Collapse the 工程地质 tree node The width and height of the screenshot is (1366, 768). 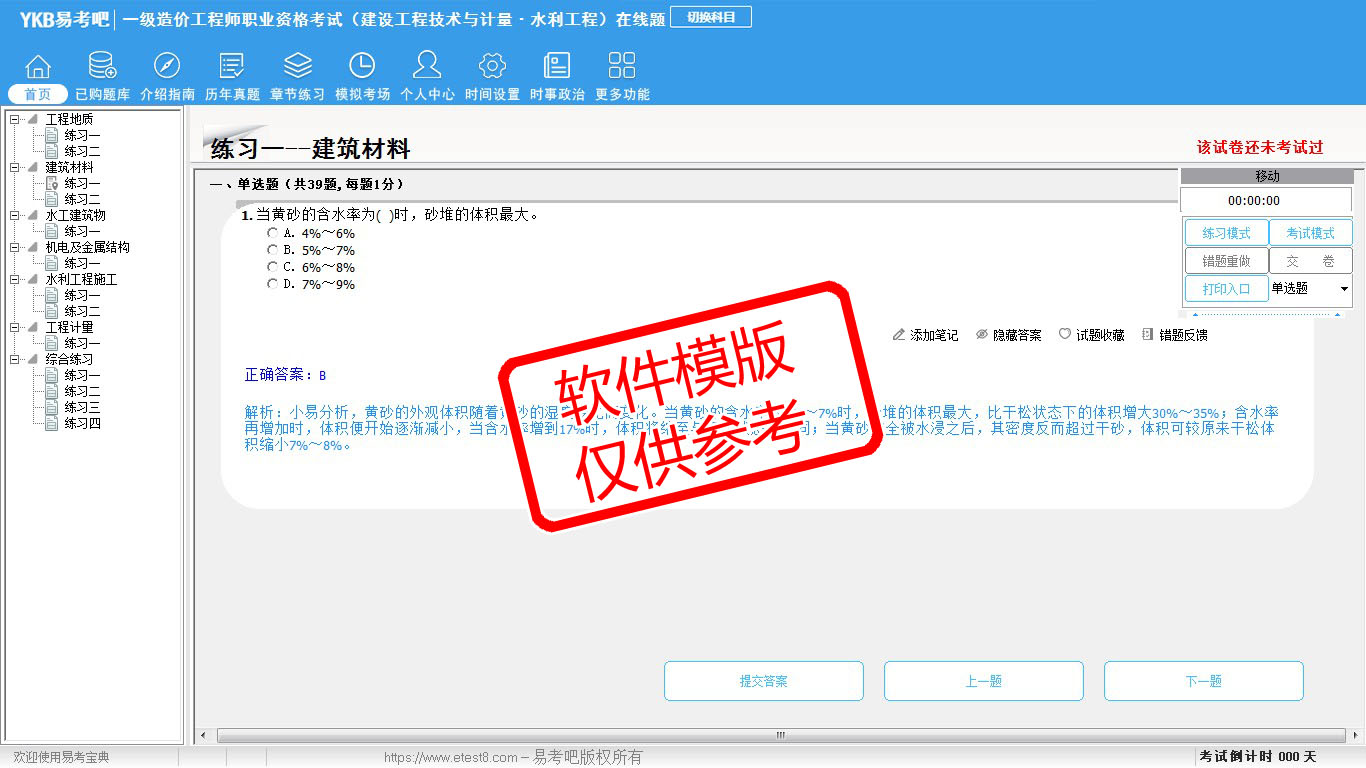pyautogui.click(x=14, y=120)
